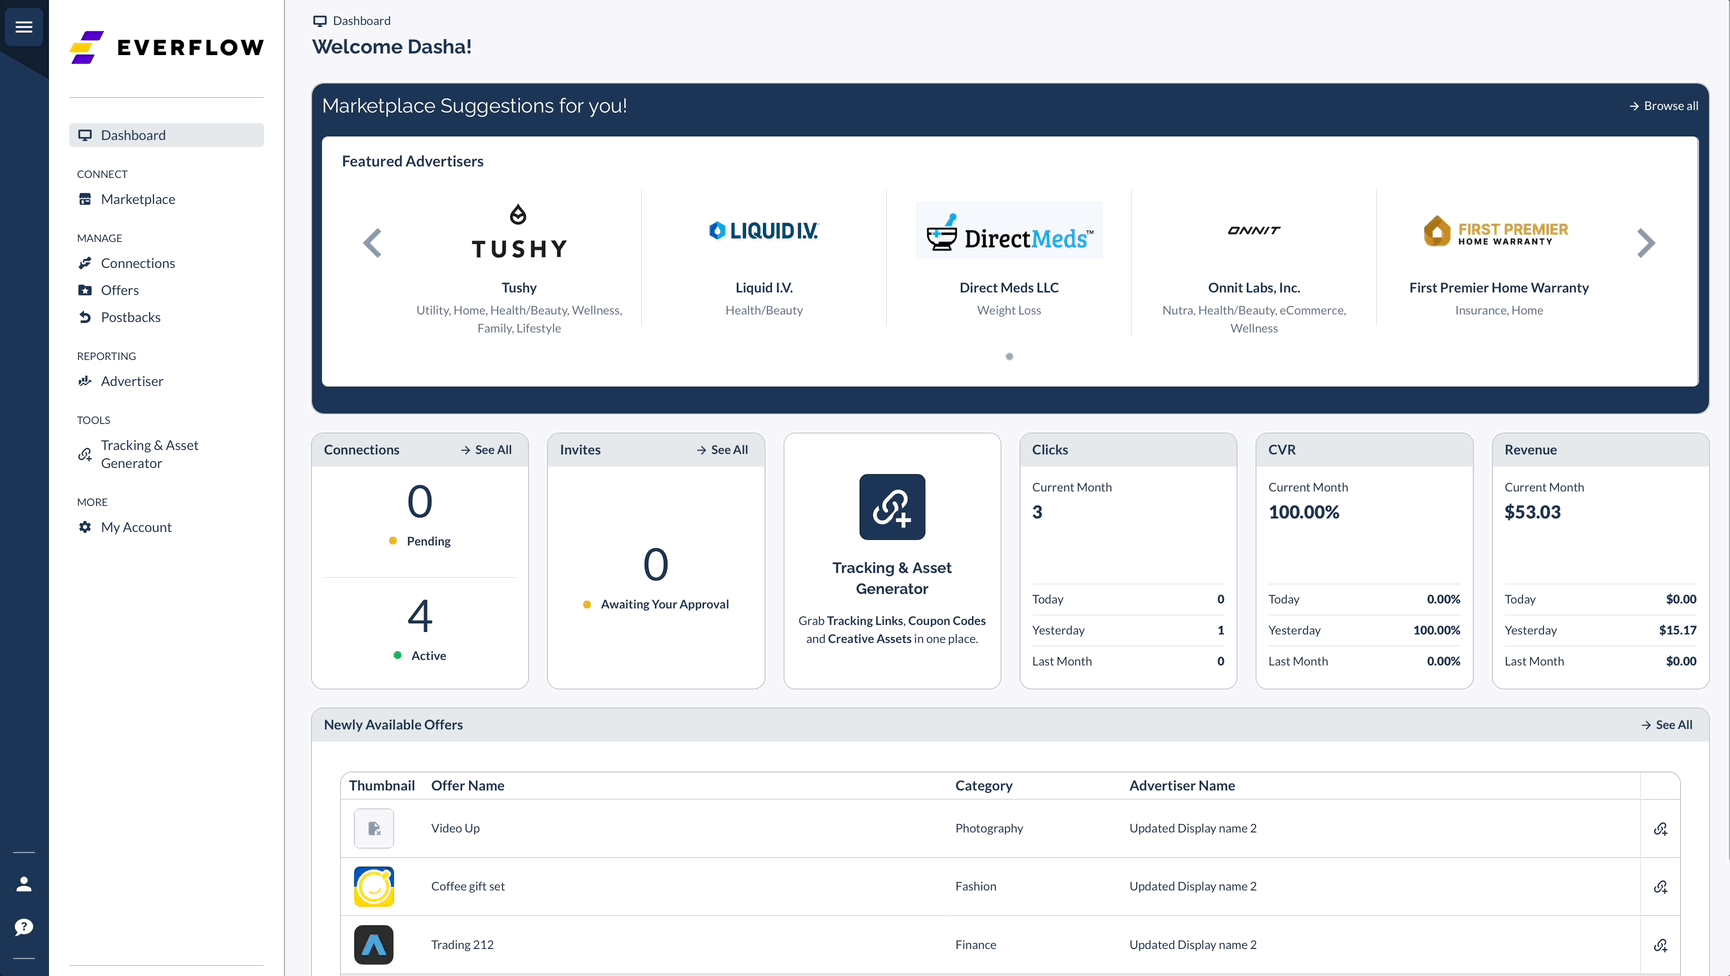The image size is (1730, 976).
Task: Click the tracking link icon for Video Up
Action: click(x=1661, y=829)
